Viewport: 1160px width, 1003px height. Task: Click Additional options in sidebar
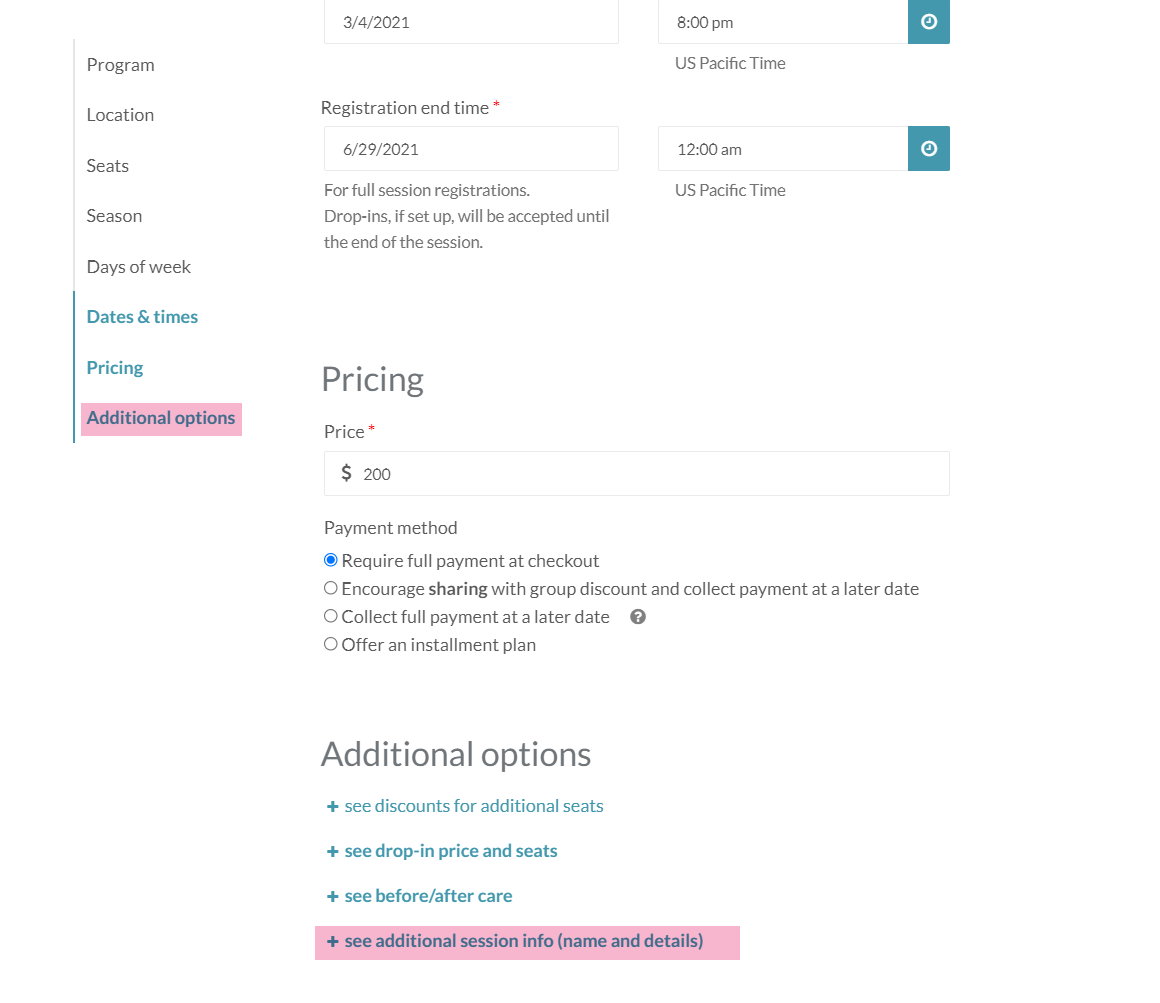click(161, 418)
